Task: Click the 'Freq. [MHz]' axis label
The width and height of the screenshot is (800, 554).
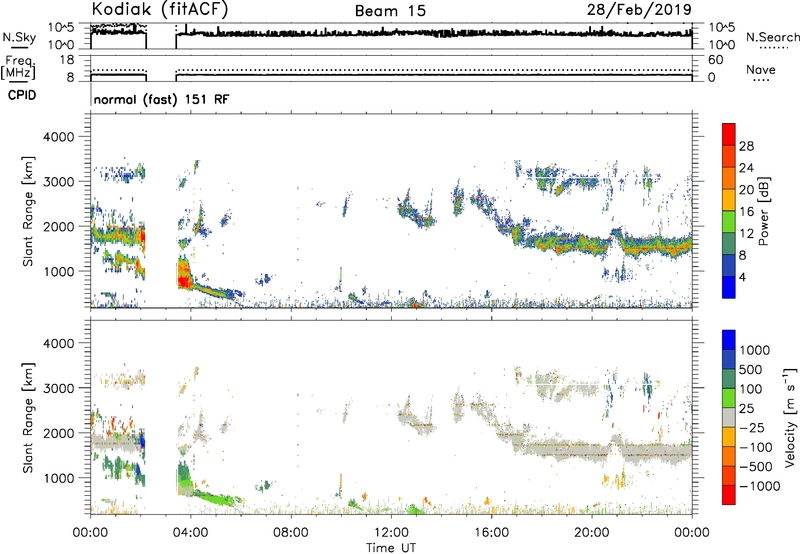Action: point(18,67)
